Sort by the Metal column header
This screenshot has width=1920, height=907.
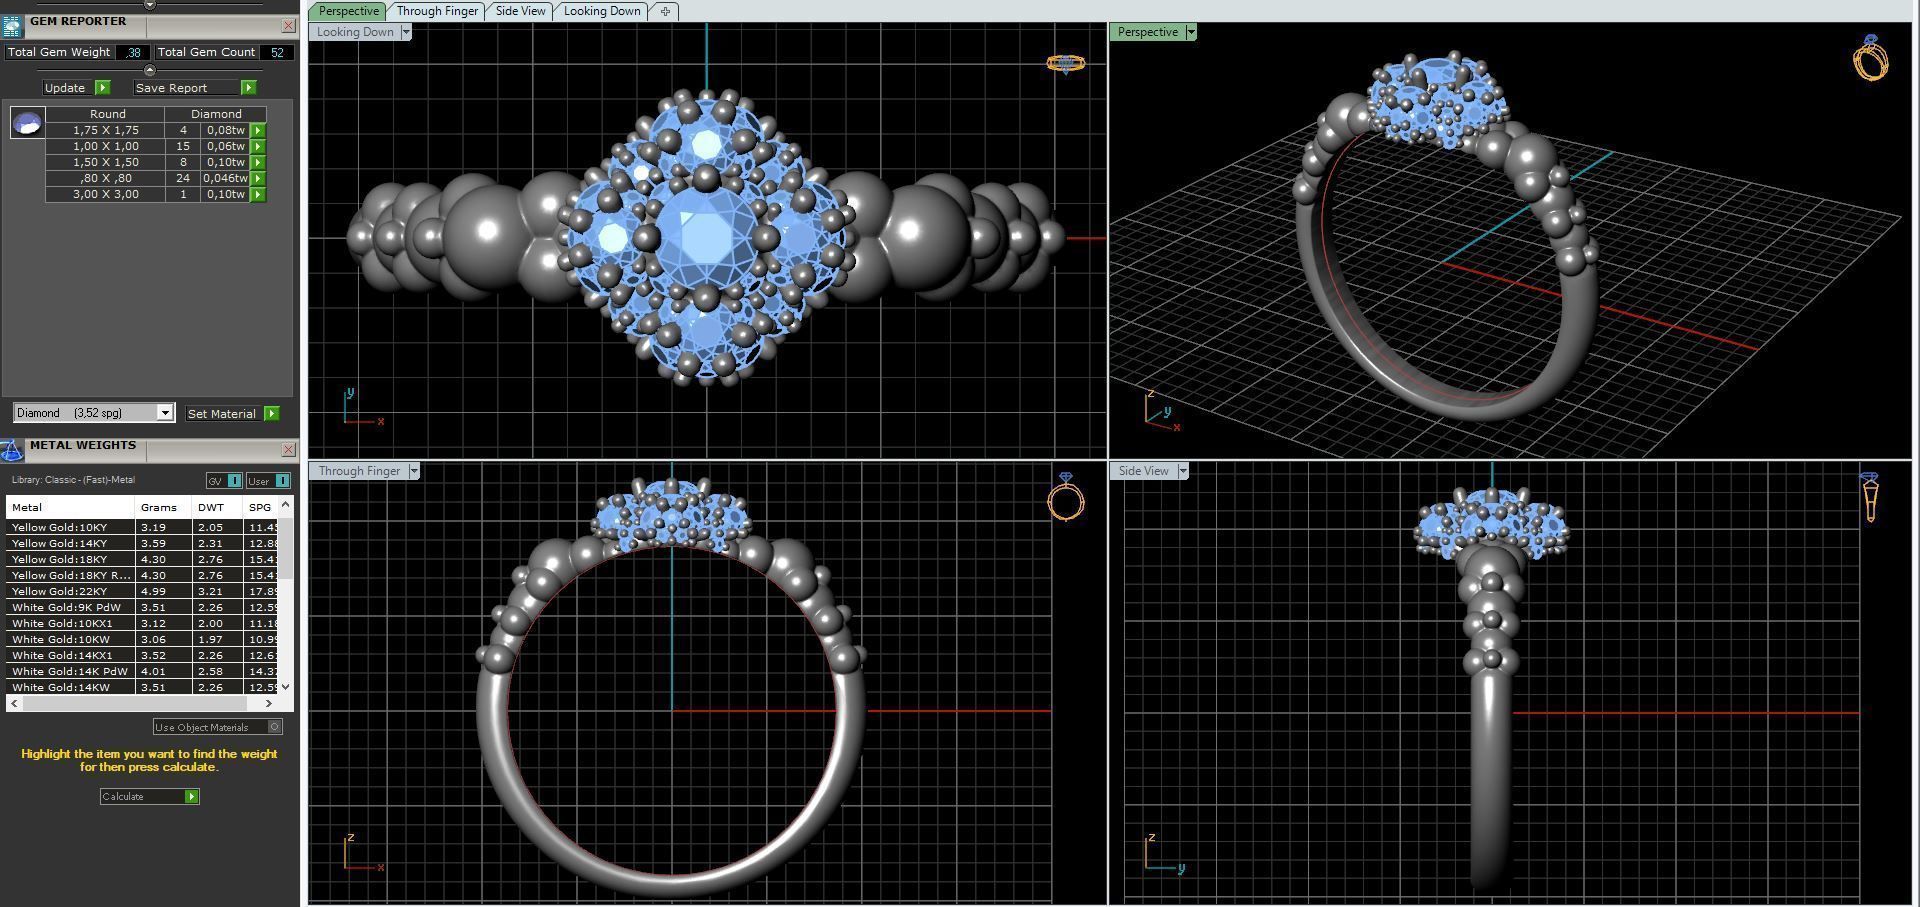[70, 507]
